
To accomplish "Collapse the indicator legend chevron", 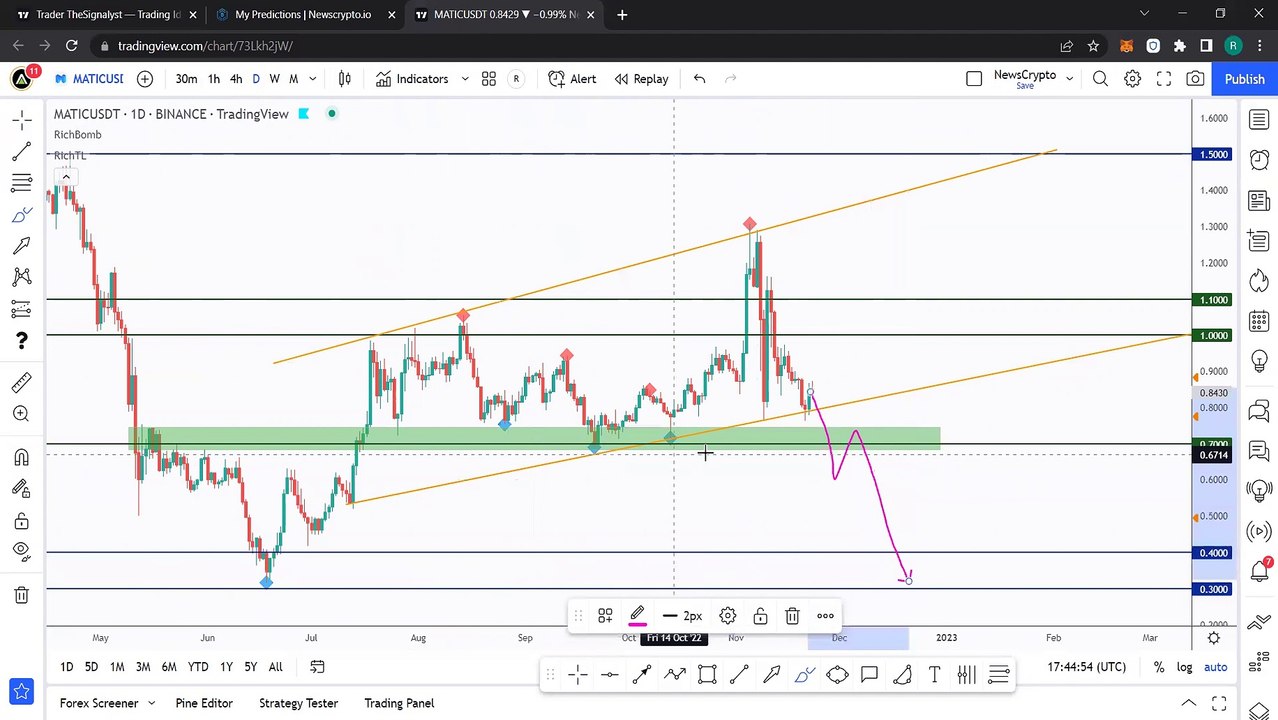I will coord(66,177).
